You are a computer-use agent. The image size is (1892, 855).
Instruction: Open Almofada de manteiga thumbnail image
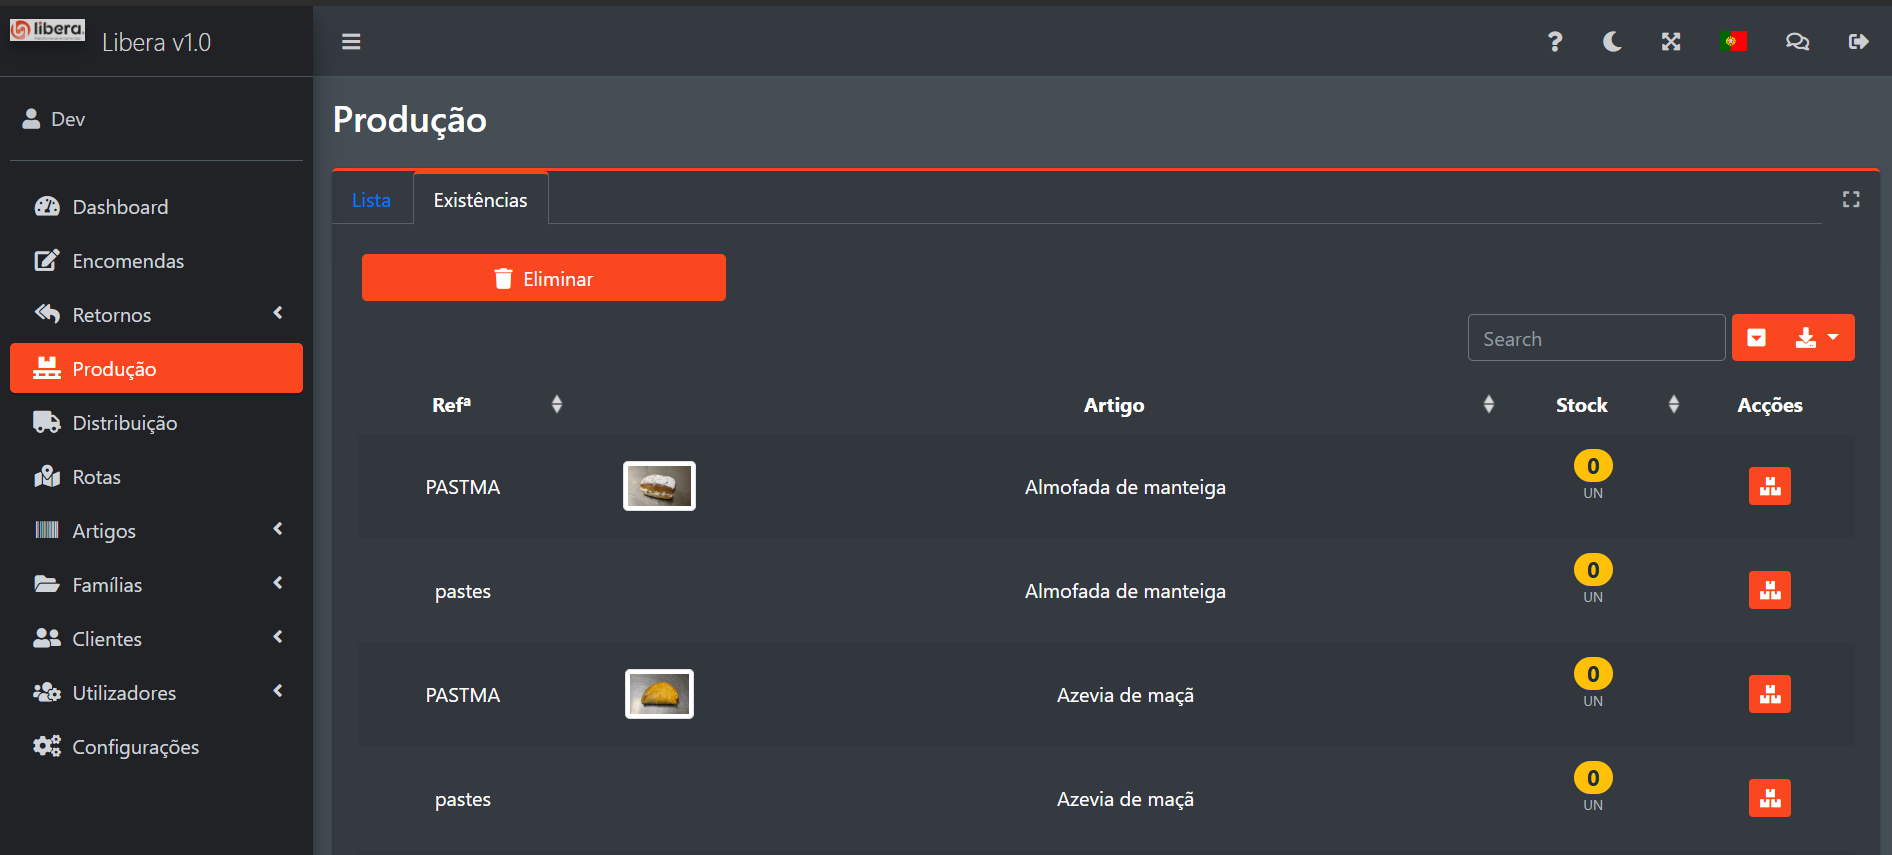pyautogui.click(x=659, y=487)
